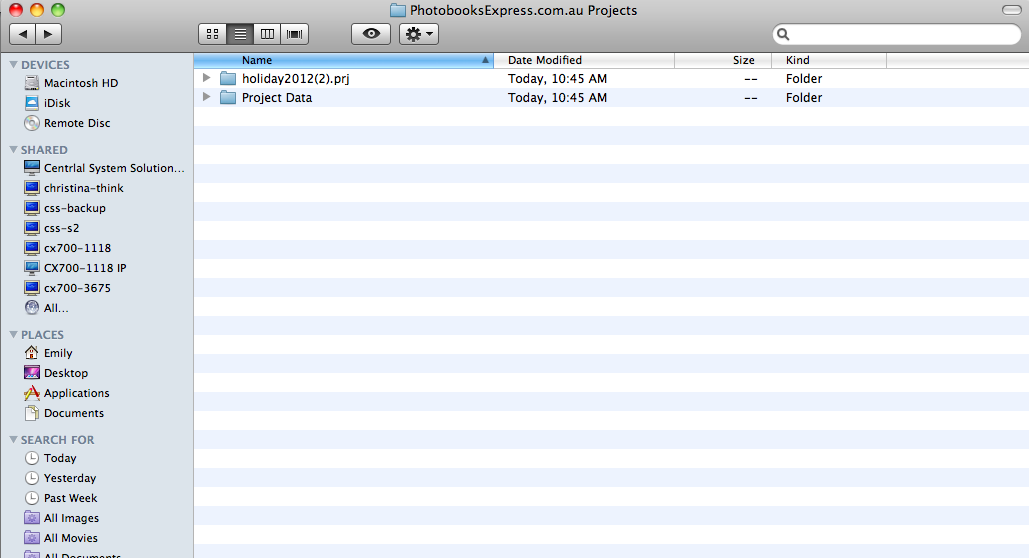
Task: Switch to icon view
Action: click(x=213, y=34)
